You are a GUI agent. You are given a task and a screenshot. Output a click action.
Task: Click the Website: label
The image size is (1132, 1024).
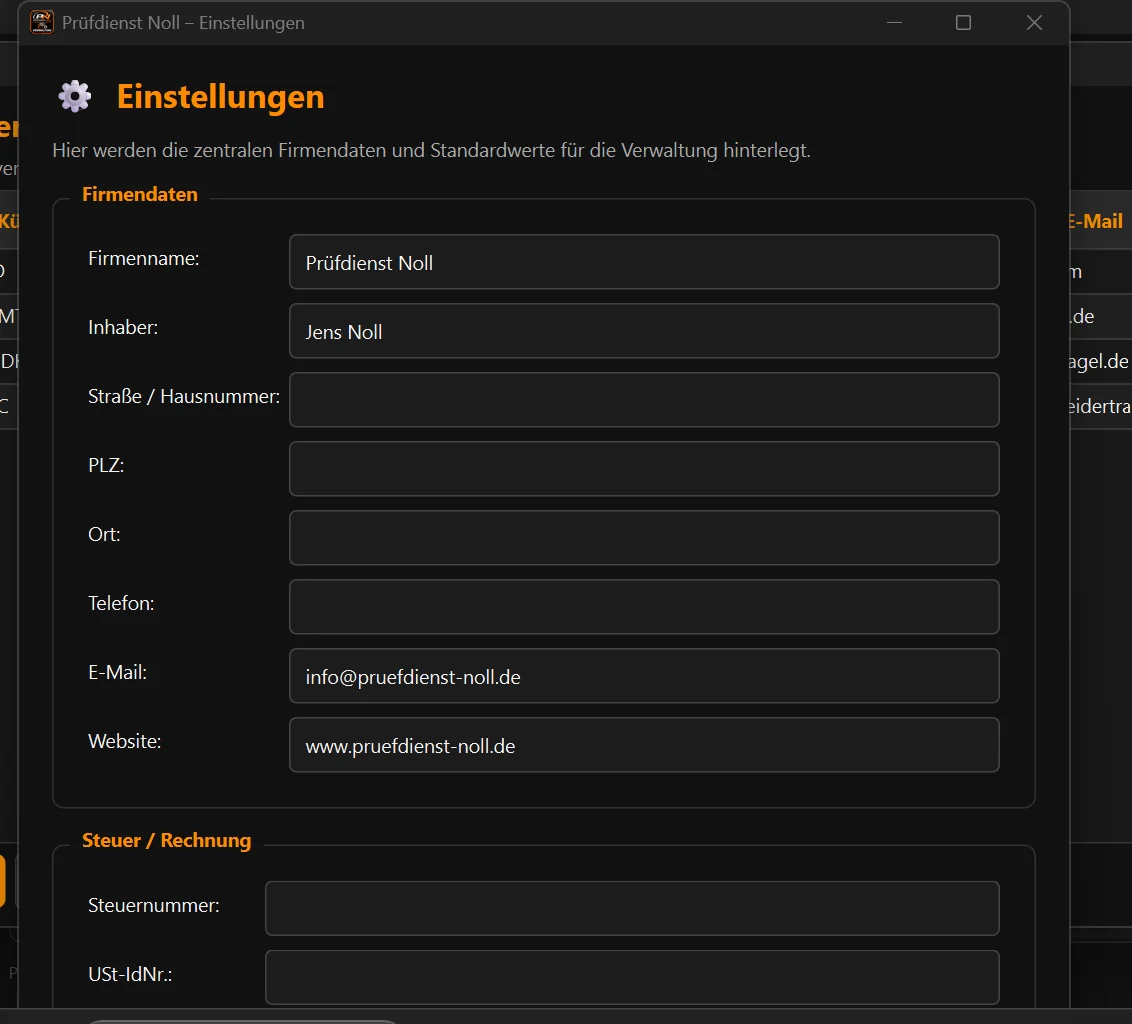(x=125, y=741)
